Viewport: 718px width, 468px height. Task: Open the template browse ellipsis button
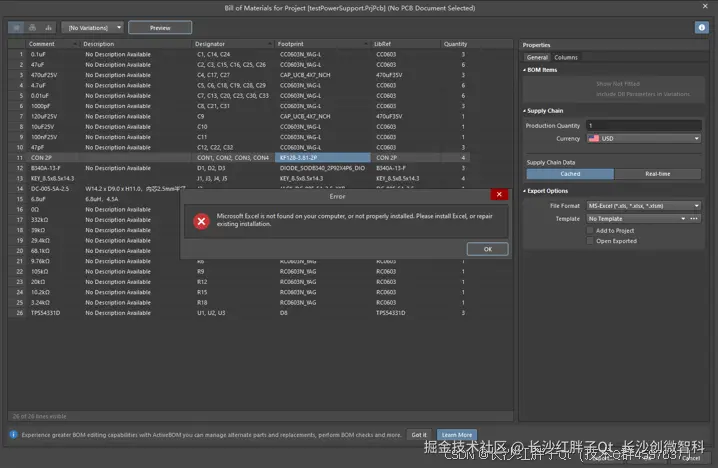694,219
